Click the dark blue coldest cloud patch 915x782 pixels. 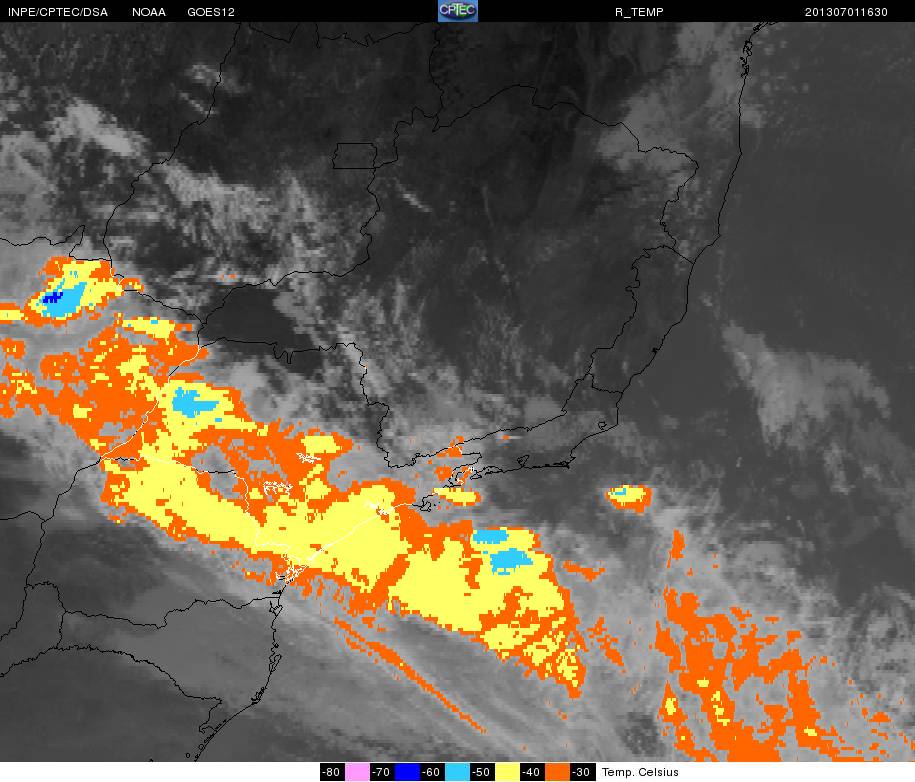point(52,298)
